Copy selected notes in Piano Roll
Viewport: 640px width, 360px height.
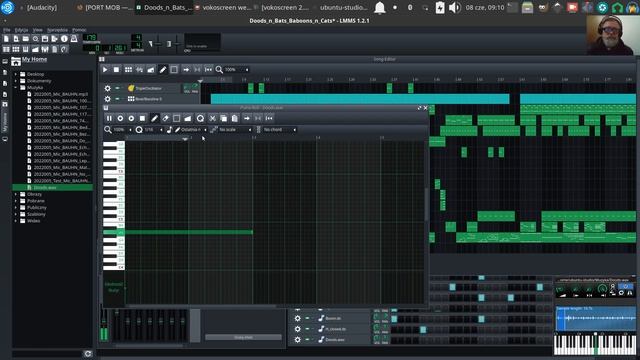coord(223,118)
